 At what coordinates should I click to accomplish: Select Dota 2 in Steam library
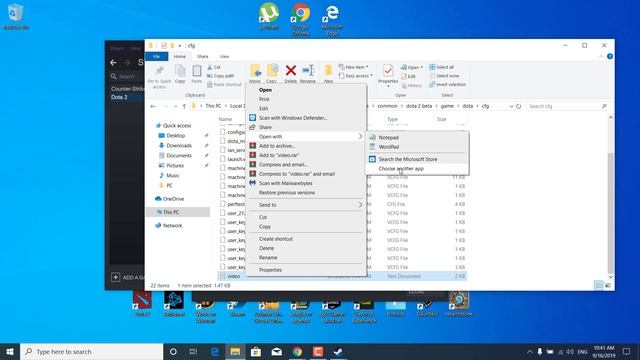119,97
